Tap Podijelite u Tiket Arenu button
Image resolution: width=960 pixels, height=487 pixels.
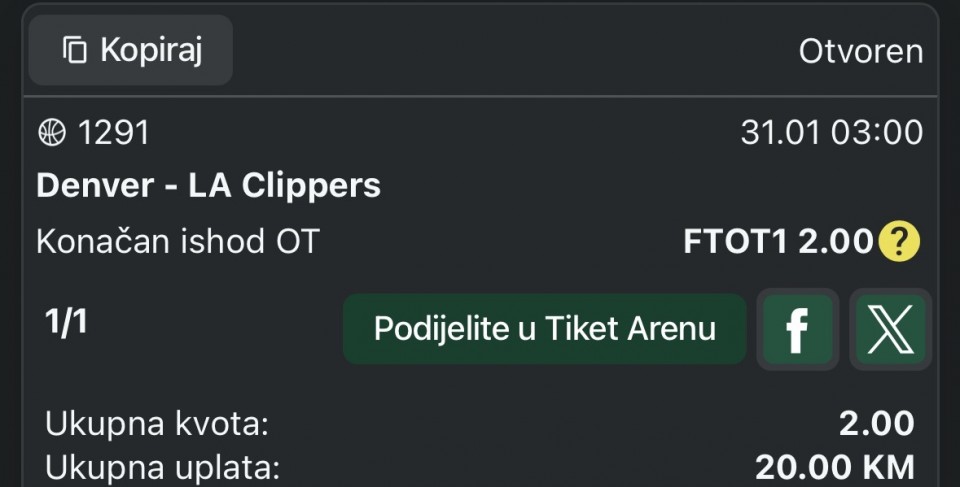(544, 329)
